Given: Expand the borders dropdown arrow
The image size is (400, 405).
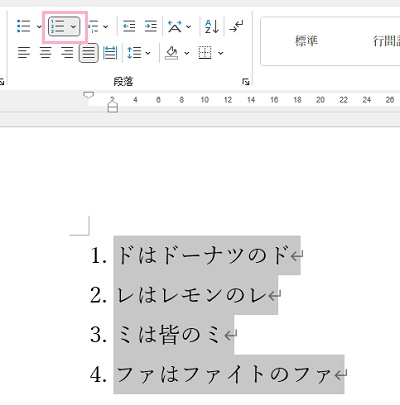Looking at the screenshot, I should [x=220, y=53].
